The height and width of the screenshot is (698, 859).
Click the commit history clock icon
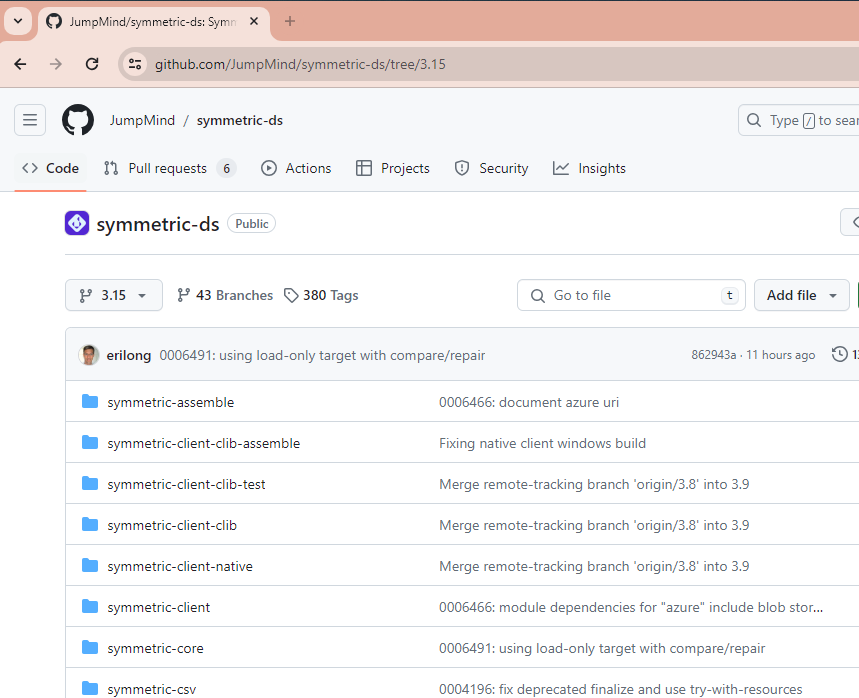pyautogui.click(x=839, y=354)
